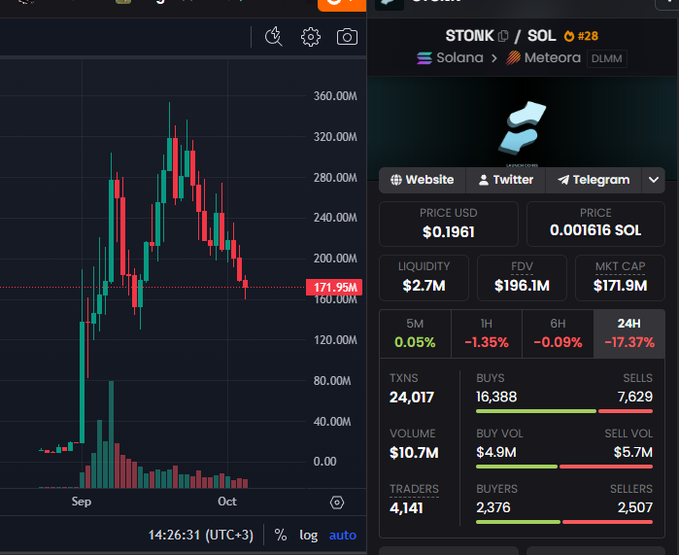Click the SELLS 7,629 value
This screenshot has width=679, height=555.
click(635, 397)
